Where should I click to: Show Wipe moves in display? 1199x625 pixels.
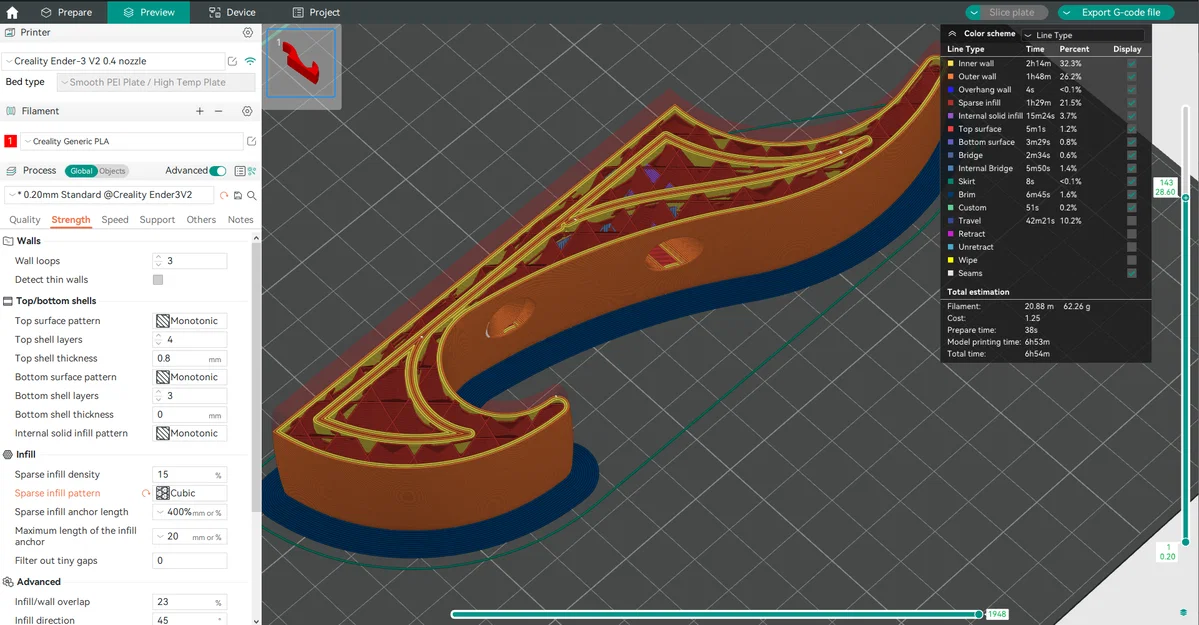[1132, 260]
